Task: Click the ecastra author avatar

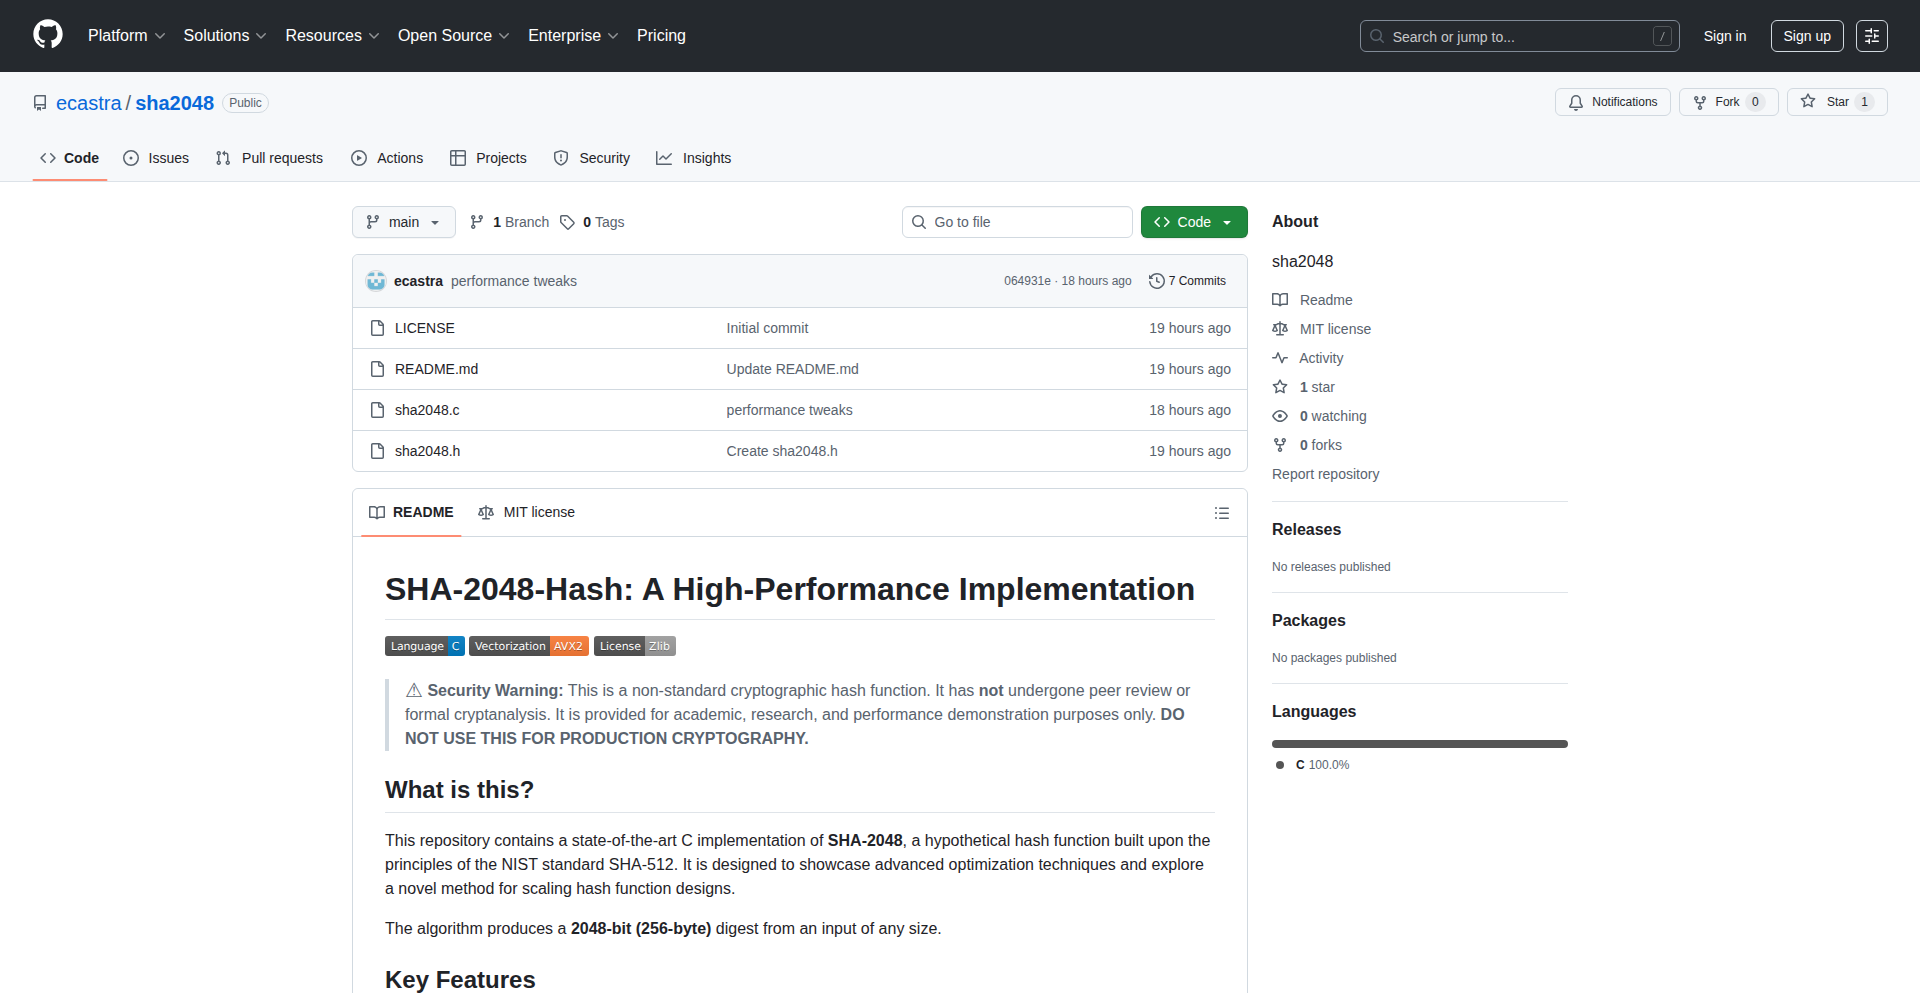Action: 376,281
